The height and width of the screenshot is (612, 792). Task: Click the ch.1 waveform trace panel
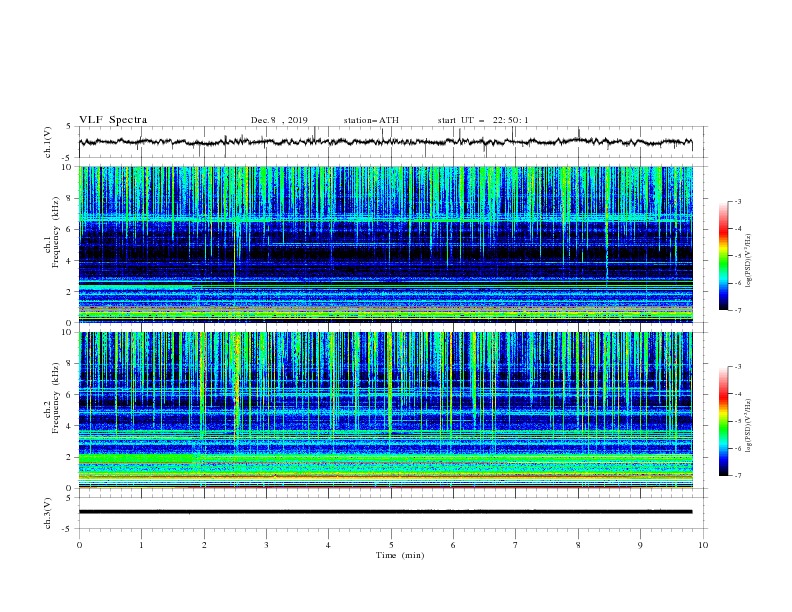pos(392,142)
